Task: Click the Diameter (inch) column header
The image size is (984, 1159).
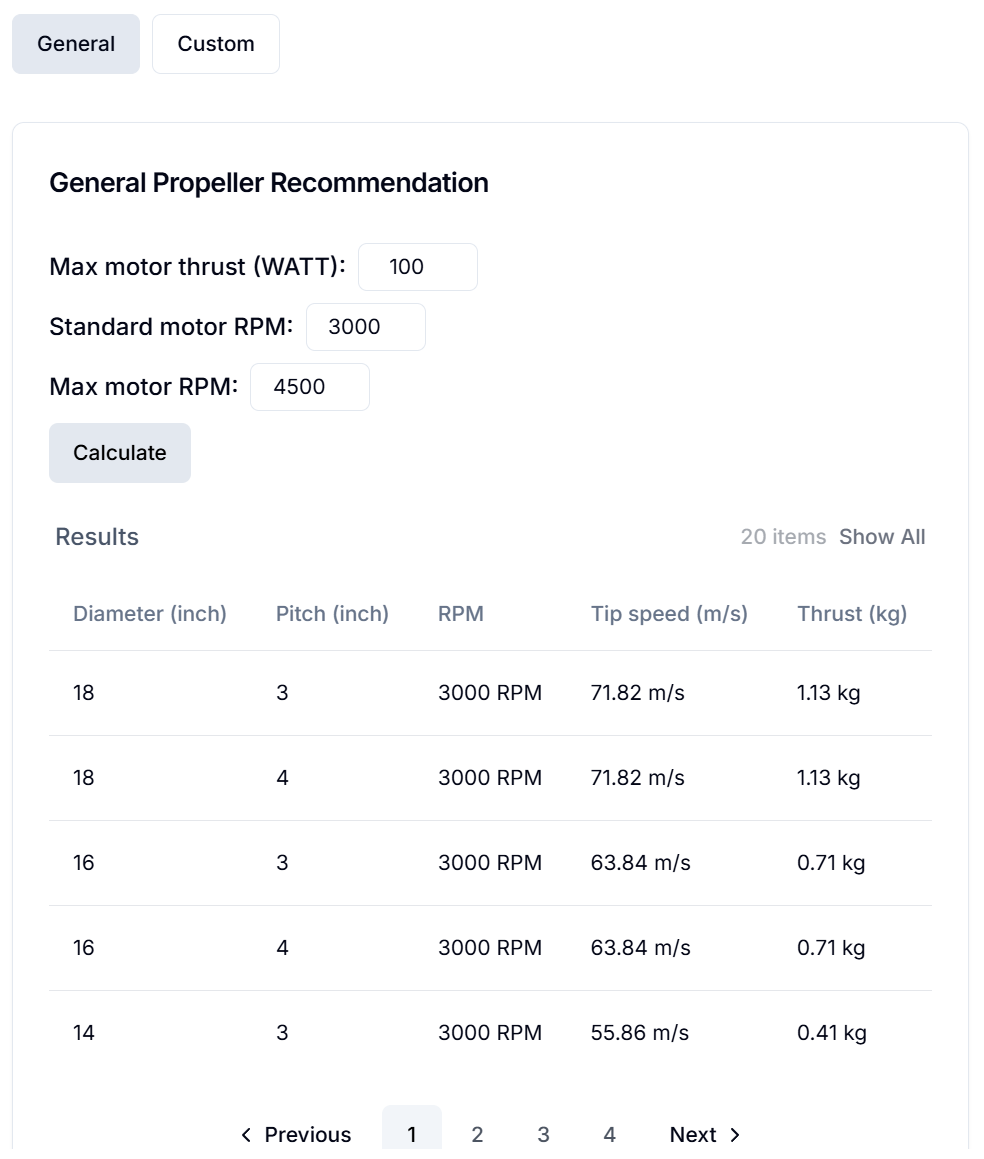Action: point(150,614)
